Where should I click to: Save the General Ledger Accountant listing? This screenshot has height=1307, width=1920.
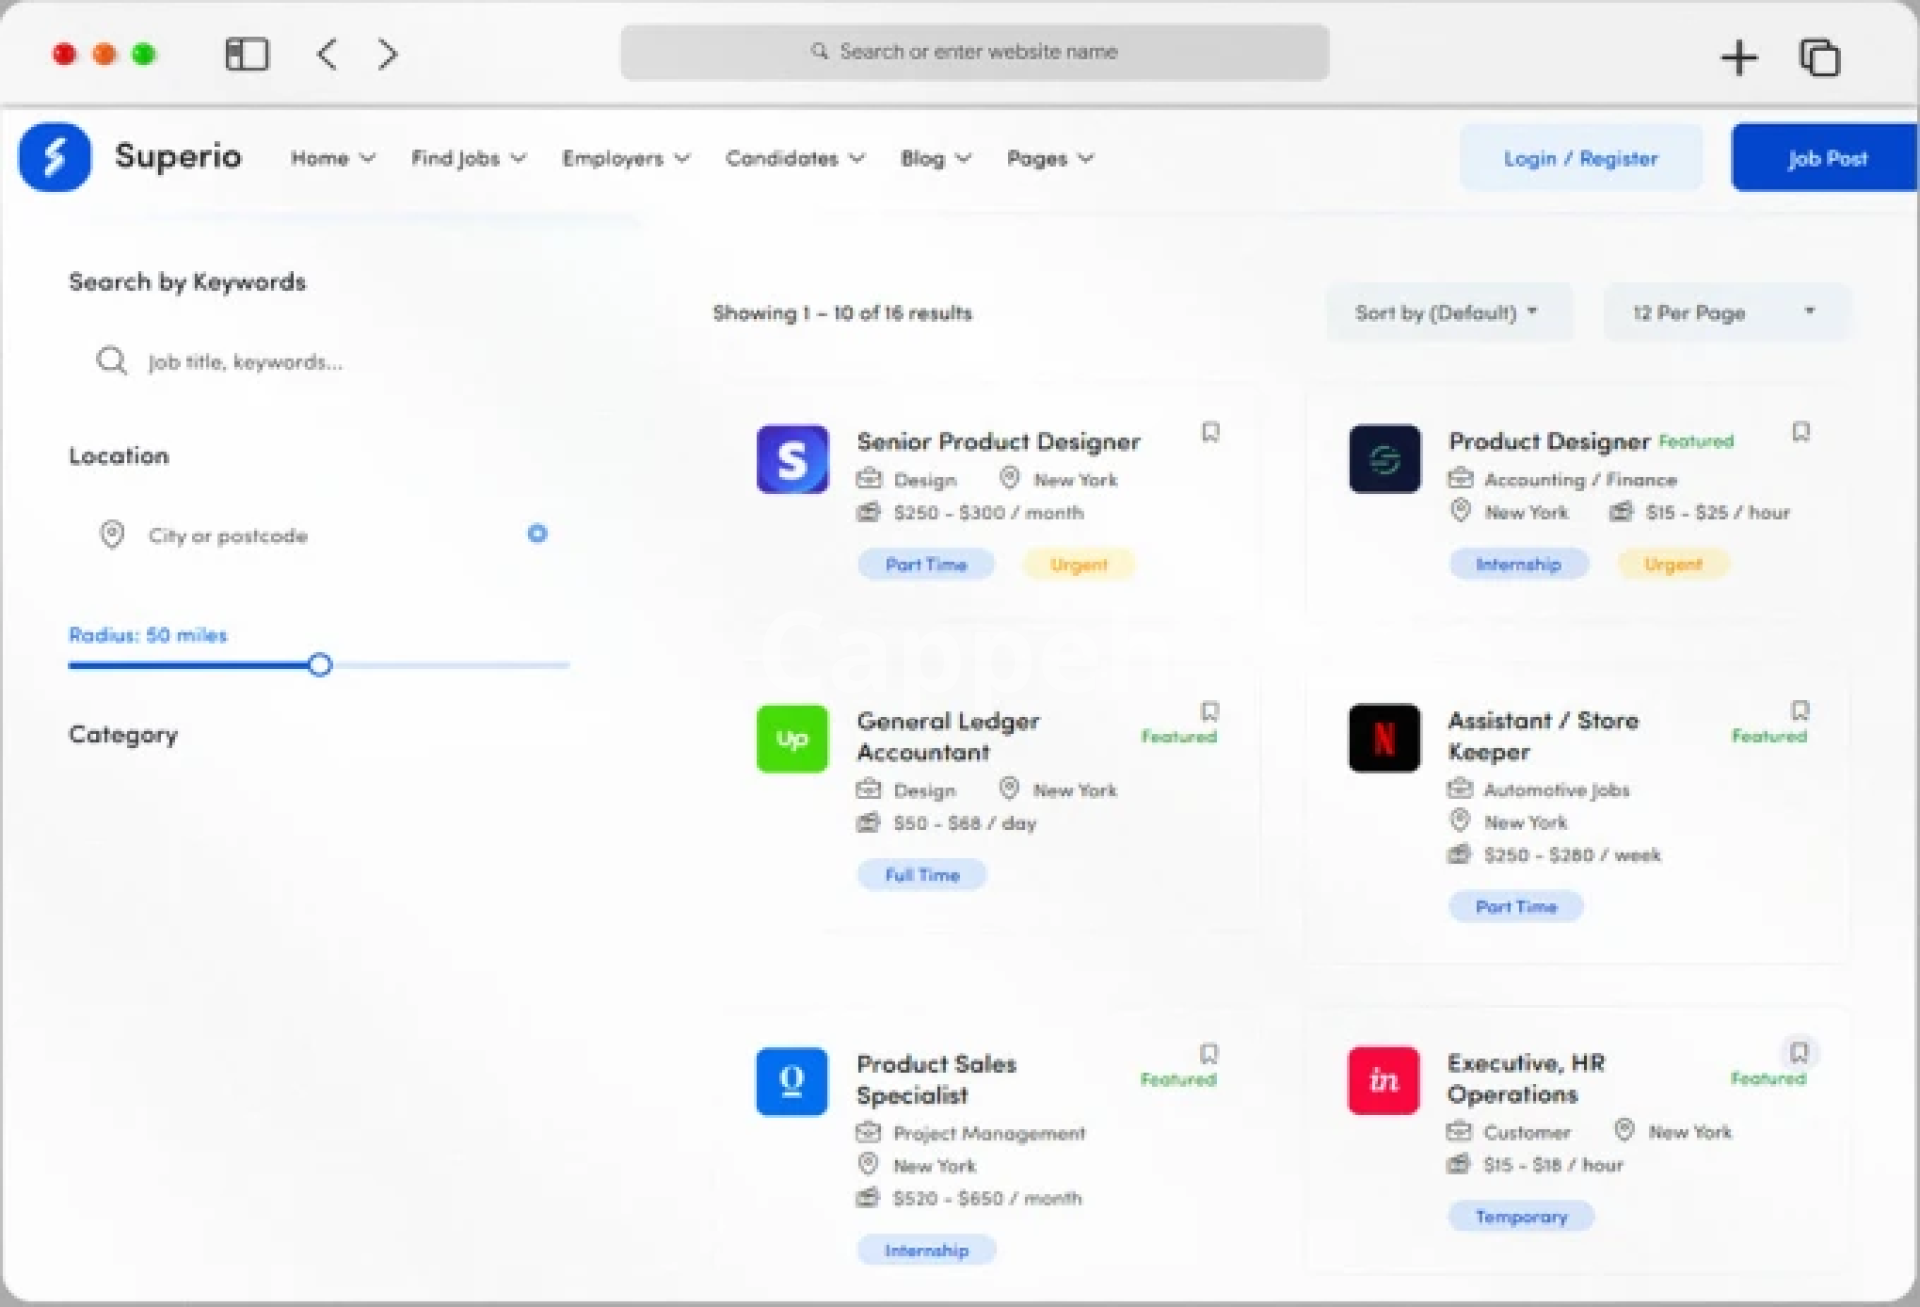click(1210, 711)
